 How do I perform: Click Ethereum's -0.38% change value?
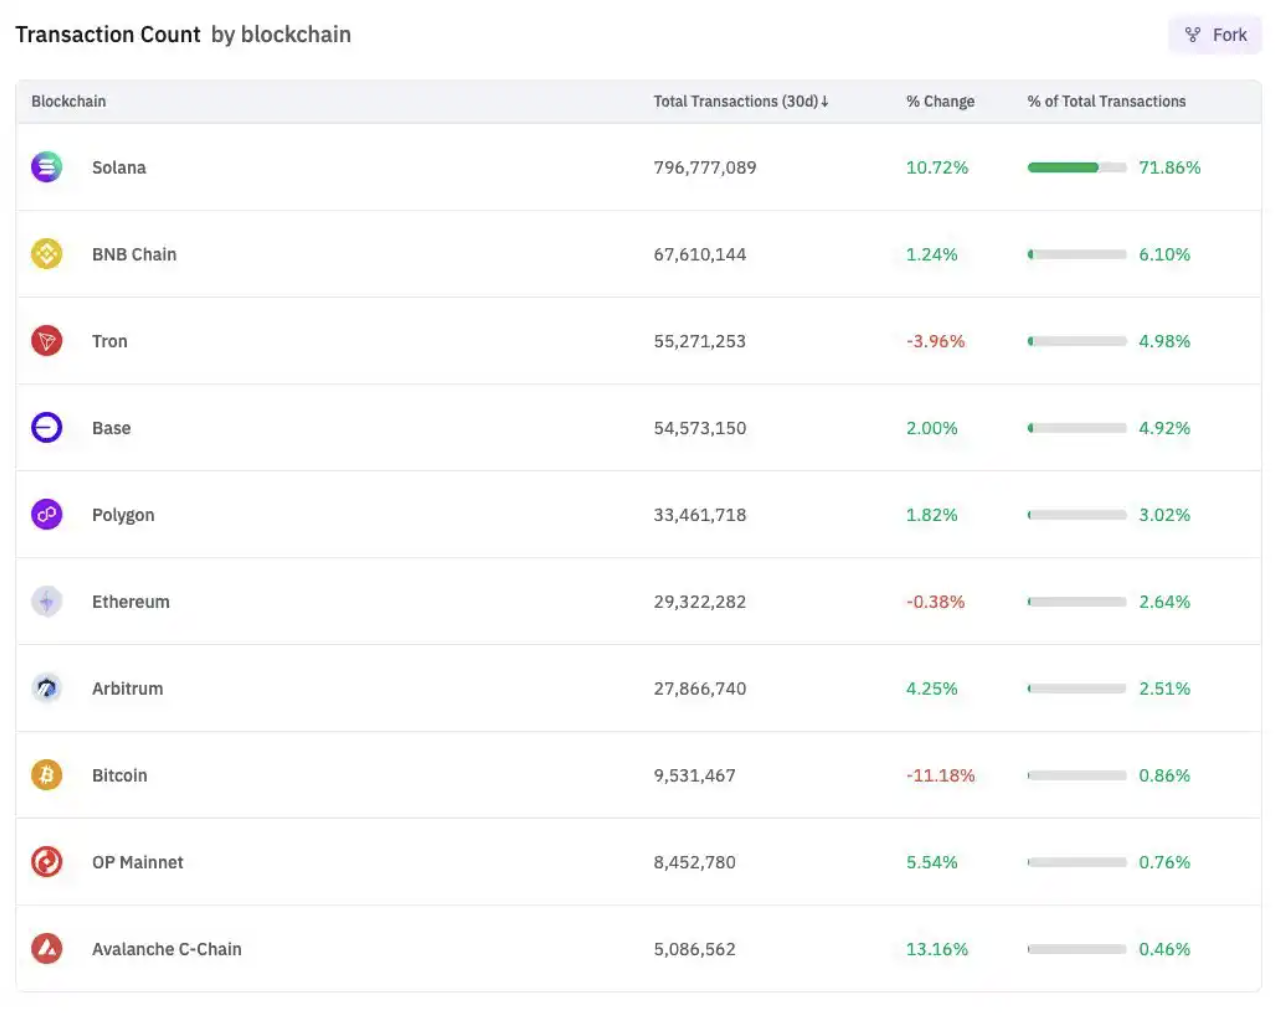pyautogui.click(x=936, y=602)
